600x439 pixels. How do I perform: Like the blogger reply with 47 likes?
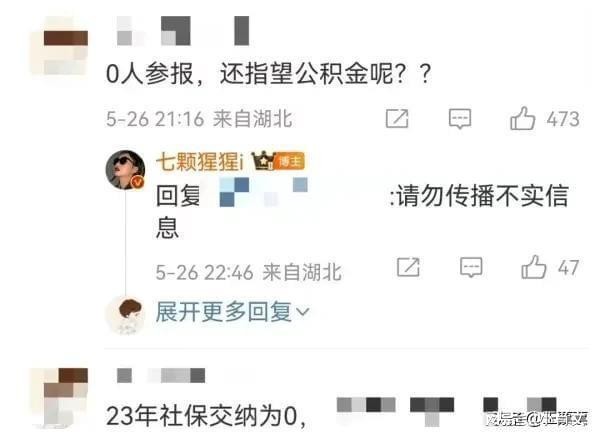[533, 267]
